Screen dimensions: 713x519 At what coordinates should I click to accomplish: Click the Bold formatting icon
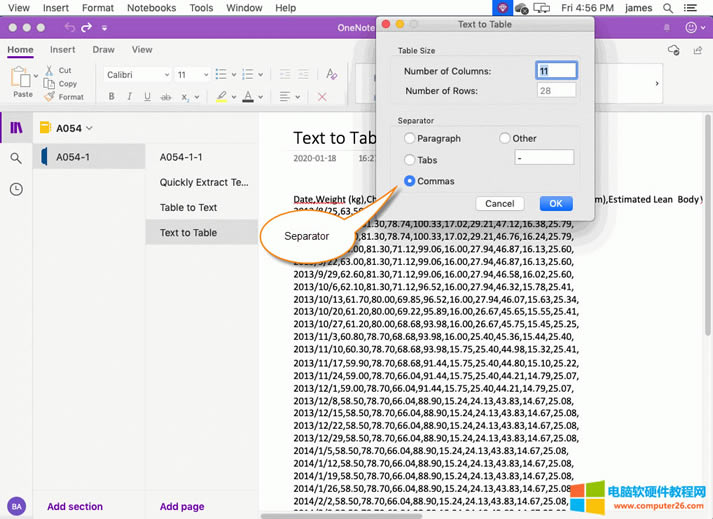coord(112,97)
